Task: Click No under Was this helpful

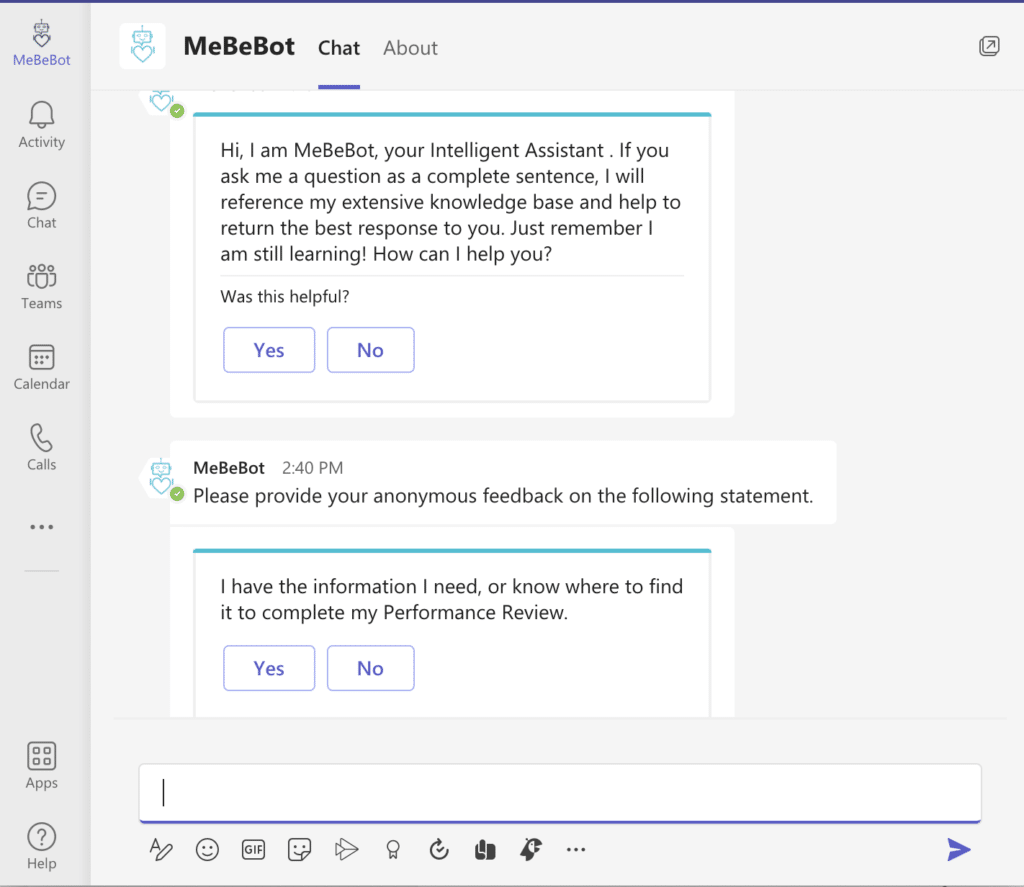Action: pyautogui.click(x=370, y=350)
